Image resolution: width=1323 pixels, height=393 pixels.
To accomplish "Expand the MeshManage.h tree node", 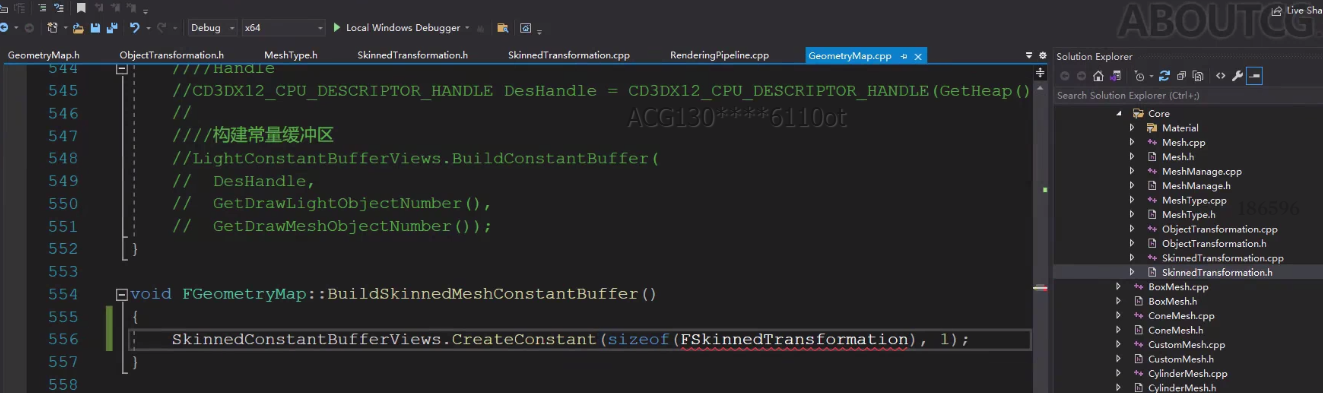I will click(x=1132, y=185).
